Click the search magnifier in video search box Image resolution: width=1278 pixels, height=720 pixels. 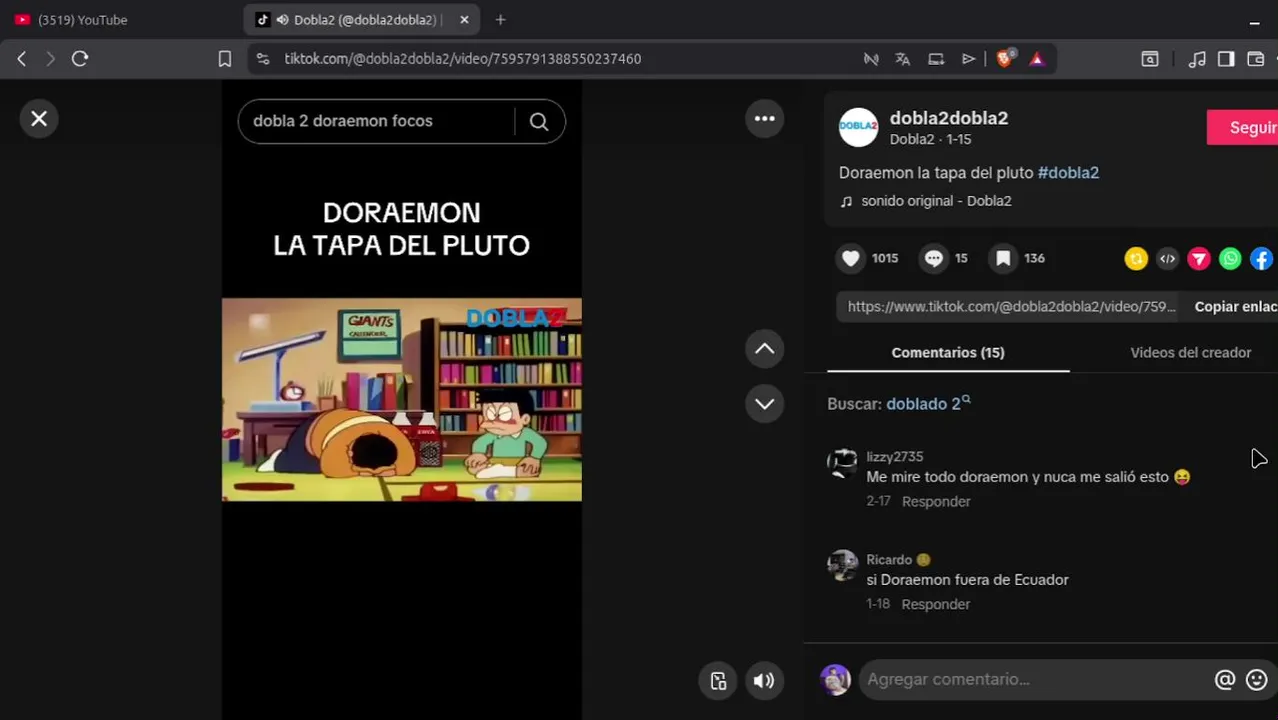click(539, 121)
